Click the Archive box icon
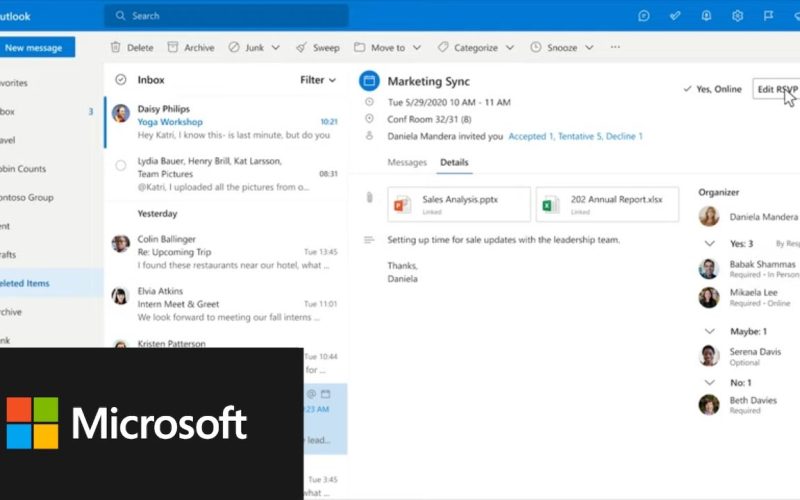 pos(173,47)
